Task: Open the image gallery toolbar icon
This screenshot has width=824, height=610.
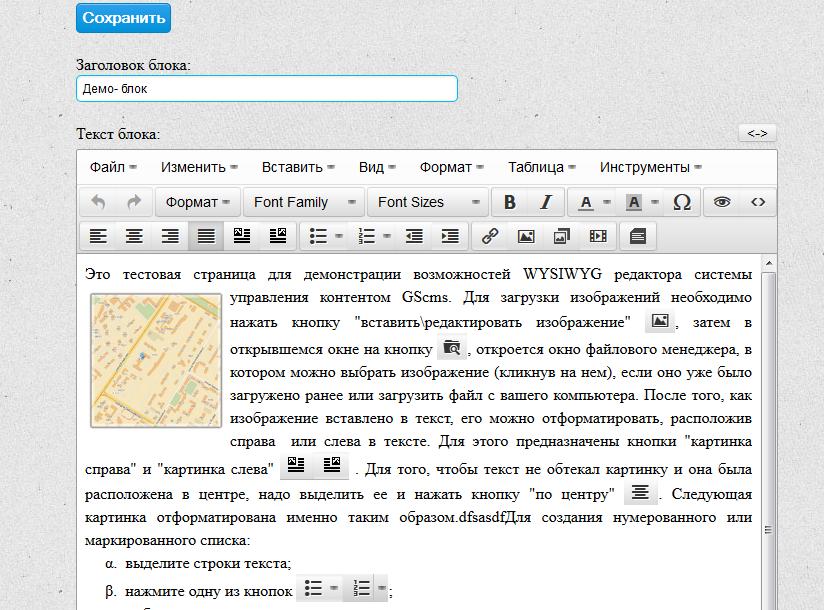Action: tap(561, 236)
